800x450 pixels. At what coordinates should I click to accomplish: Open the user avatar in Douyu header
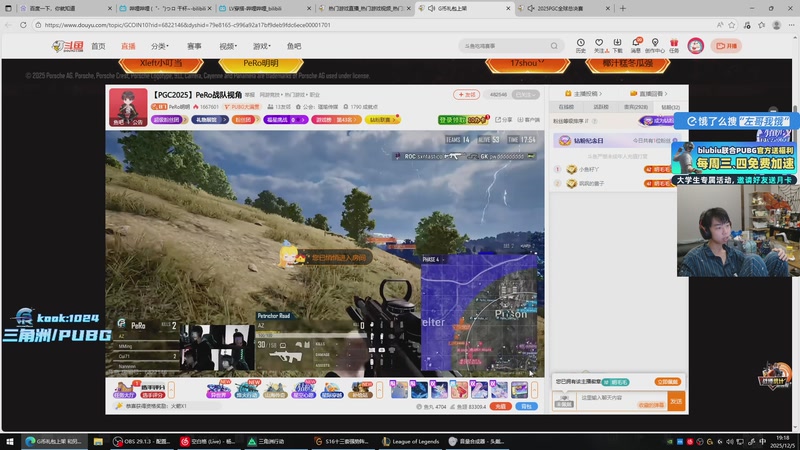pyautogui.click(x=695, y=46)
